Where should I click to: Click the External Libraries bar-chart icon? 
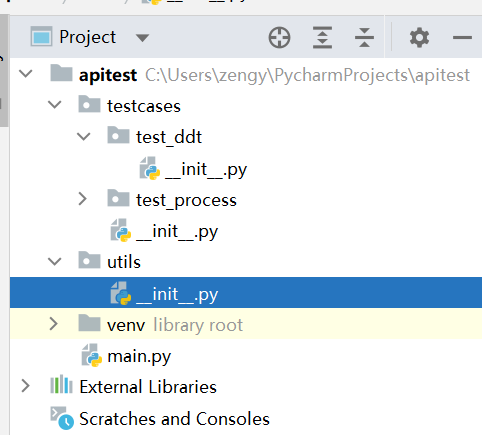pos(61,385)
